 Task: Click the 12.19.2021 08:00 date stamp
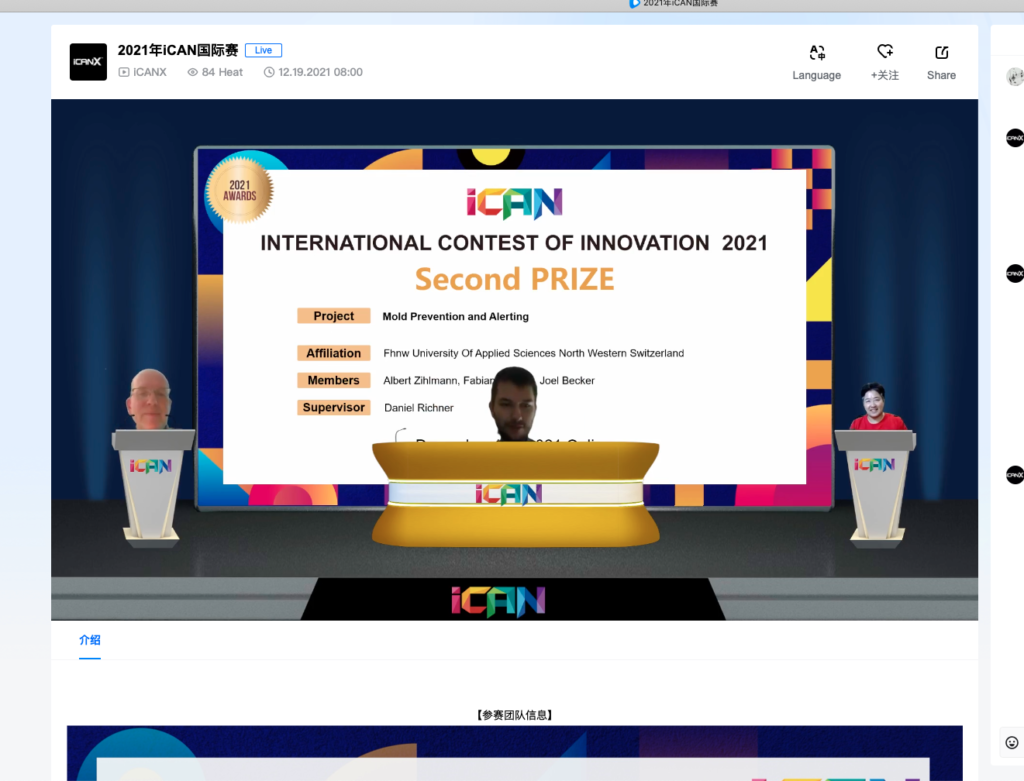320,72
